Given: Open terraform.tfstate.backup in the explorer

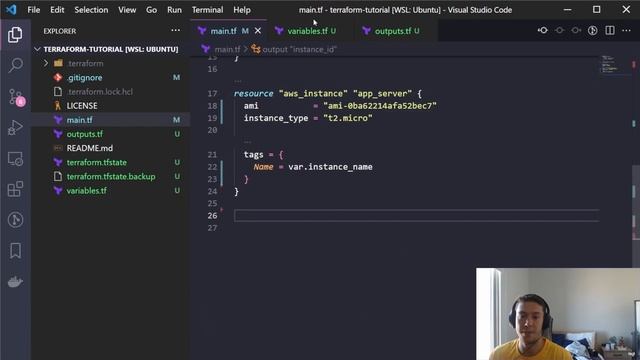Looking at the screenshot, I should tap(111, 176).
